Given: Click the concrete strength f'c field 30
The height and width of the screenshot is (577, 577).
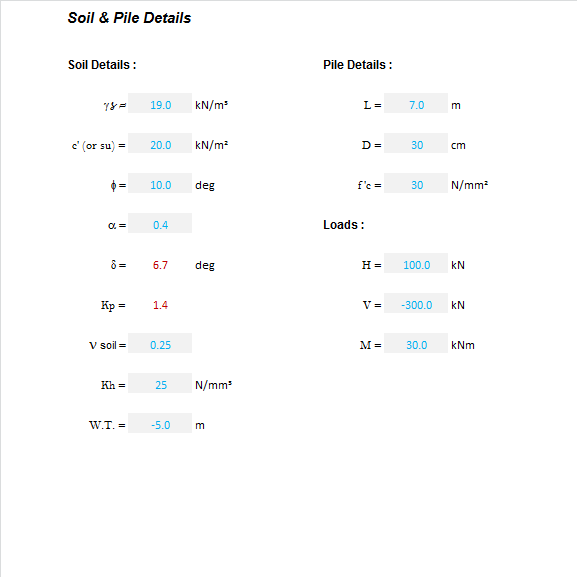Looking at the screenshot, I should 416,183.
